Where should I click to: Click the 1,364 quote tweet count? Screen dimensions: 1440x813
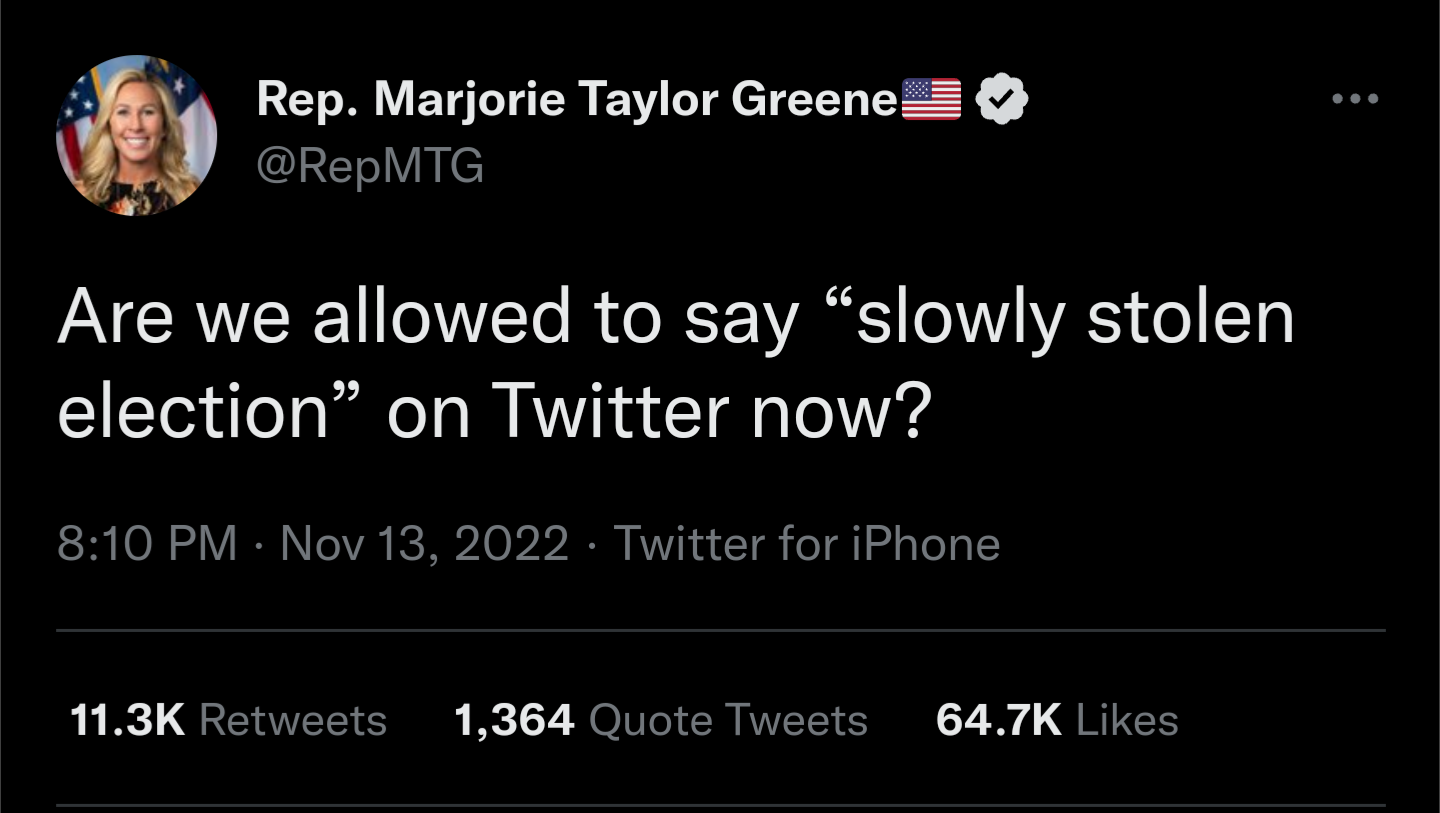[514, 720]
